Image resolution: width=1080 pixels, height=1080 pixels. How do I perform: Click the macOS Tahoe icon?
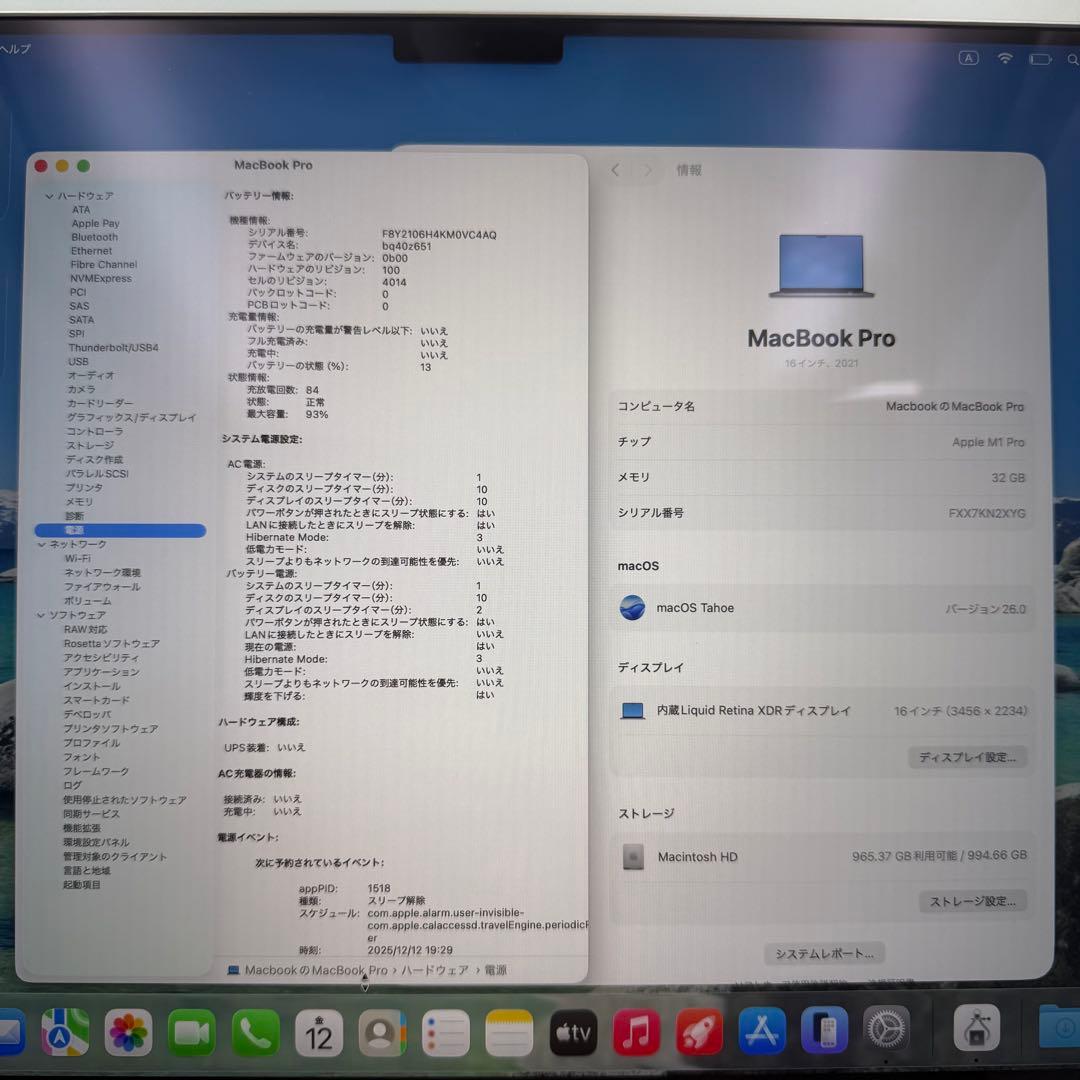pyautogui.click(x=632, y=608)
